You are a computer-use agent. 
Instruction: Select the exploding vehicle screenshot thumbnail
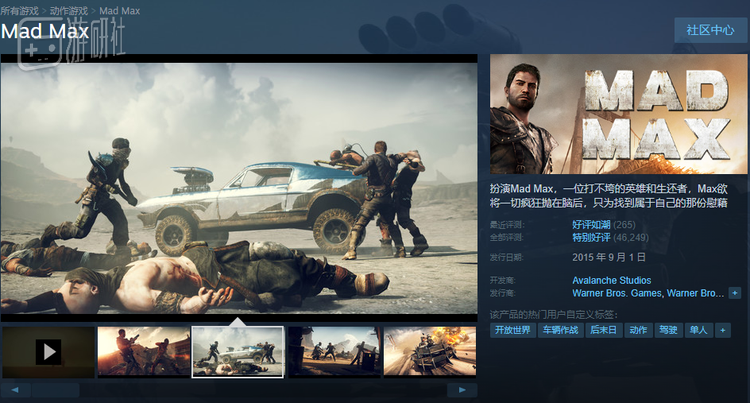coord(430,352)
